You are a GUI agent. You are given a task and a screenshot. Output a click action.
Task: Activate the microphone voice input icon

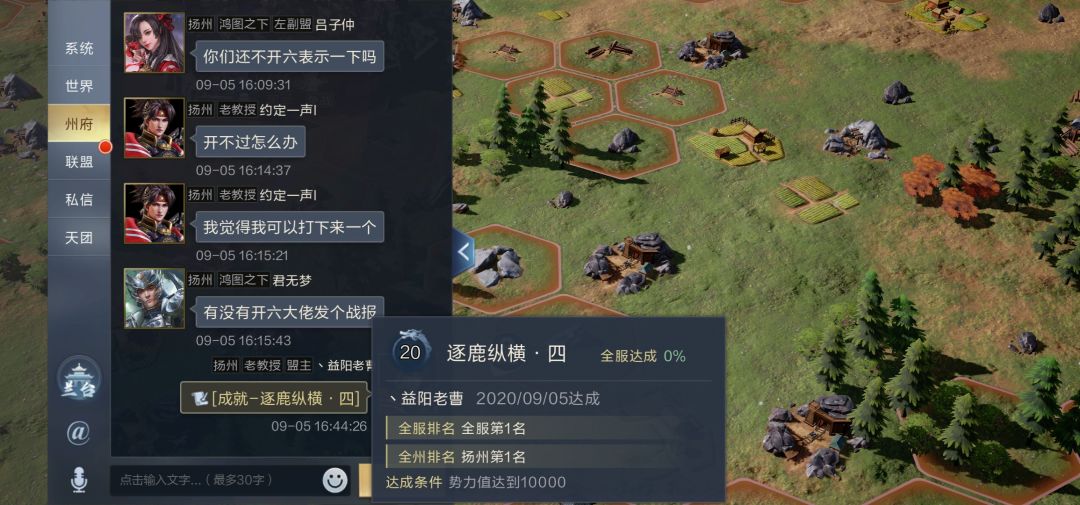79,480
